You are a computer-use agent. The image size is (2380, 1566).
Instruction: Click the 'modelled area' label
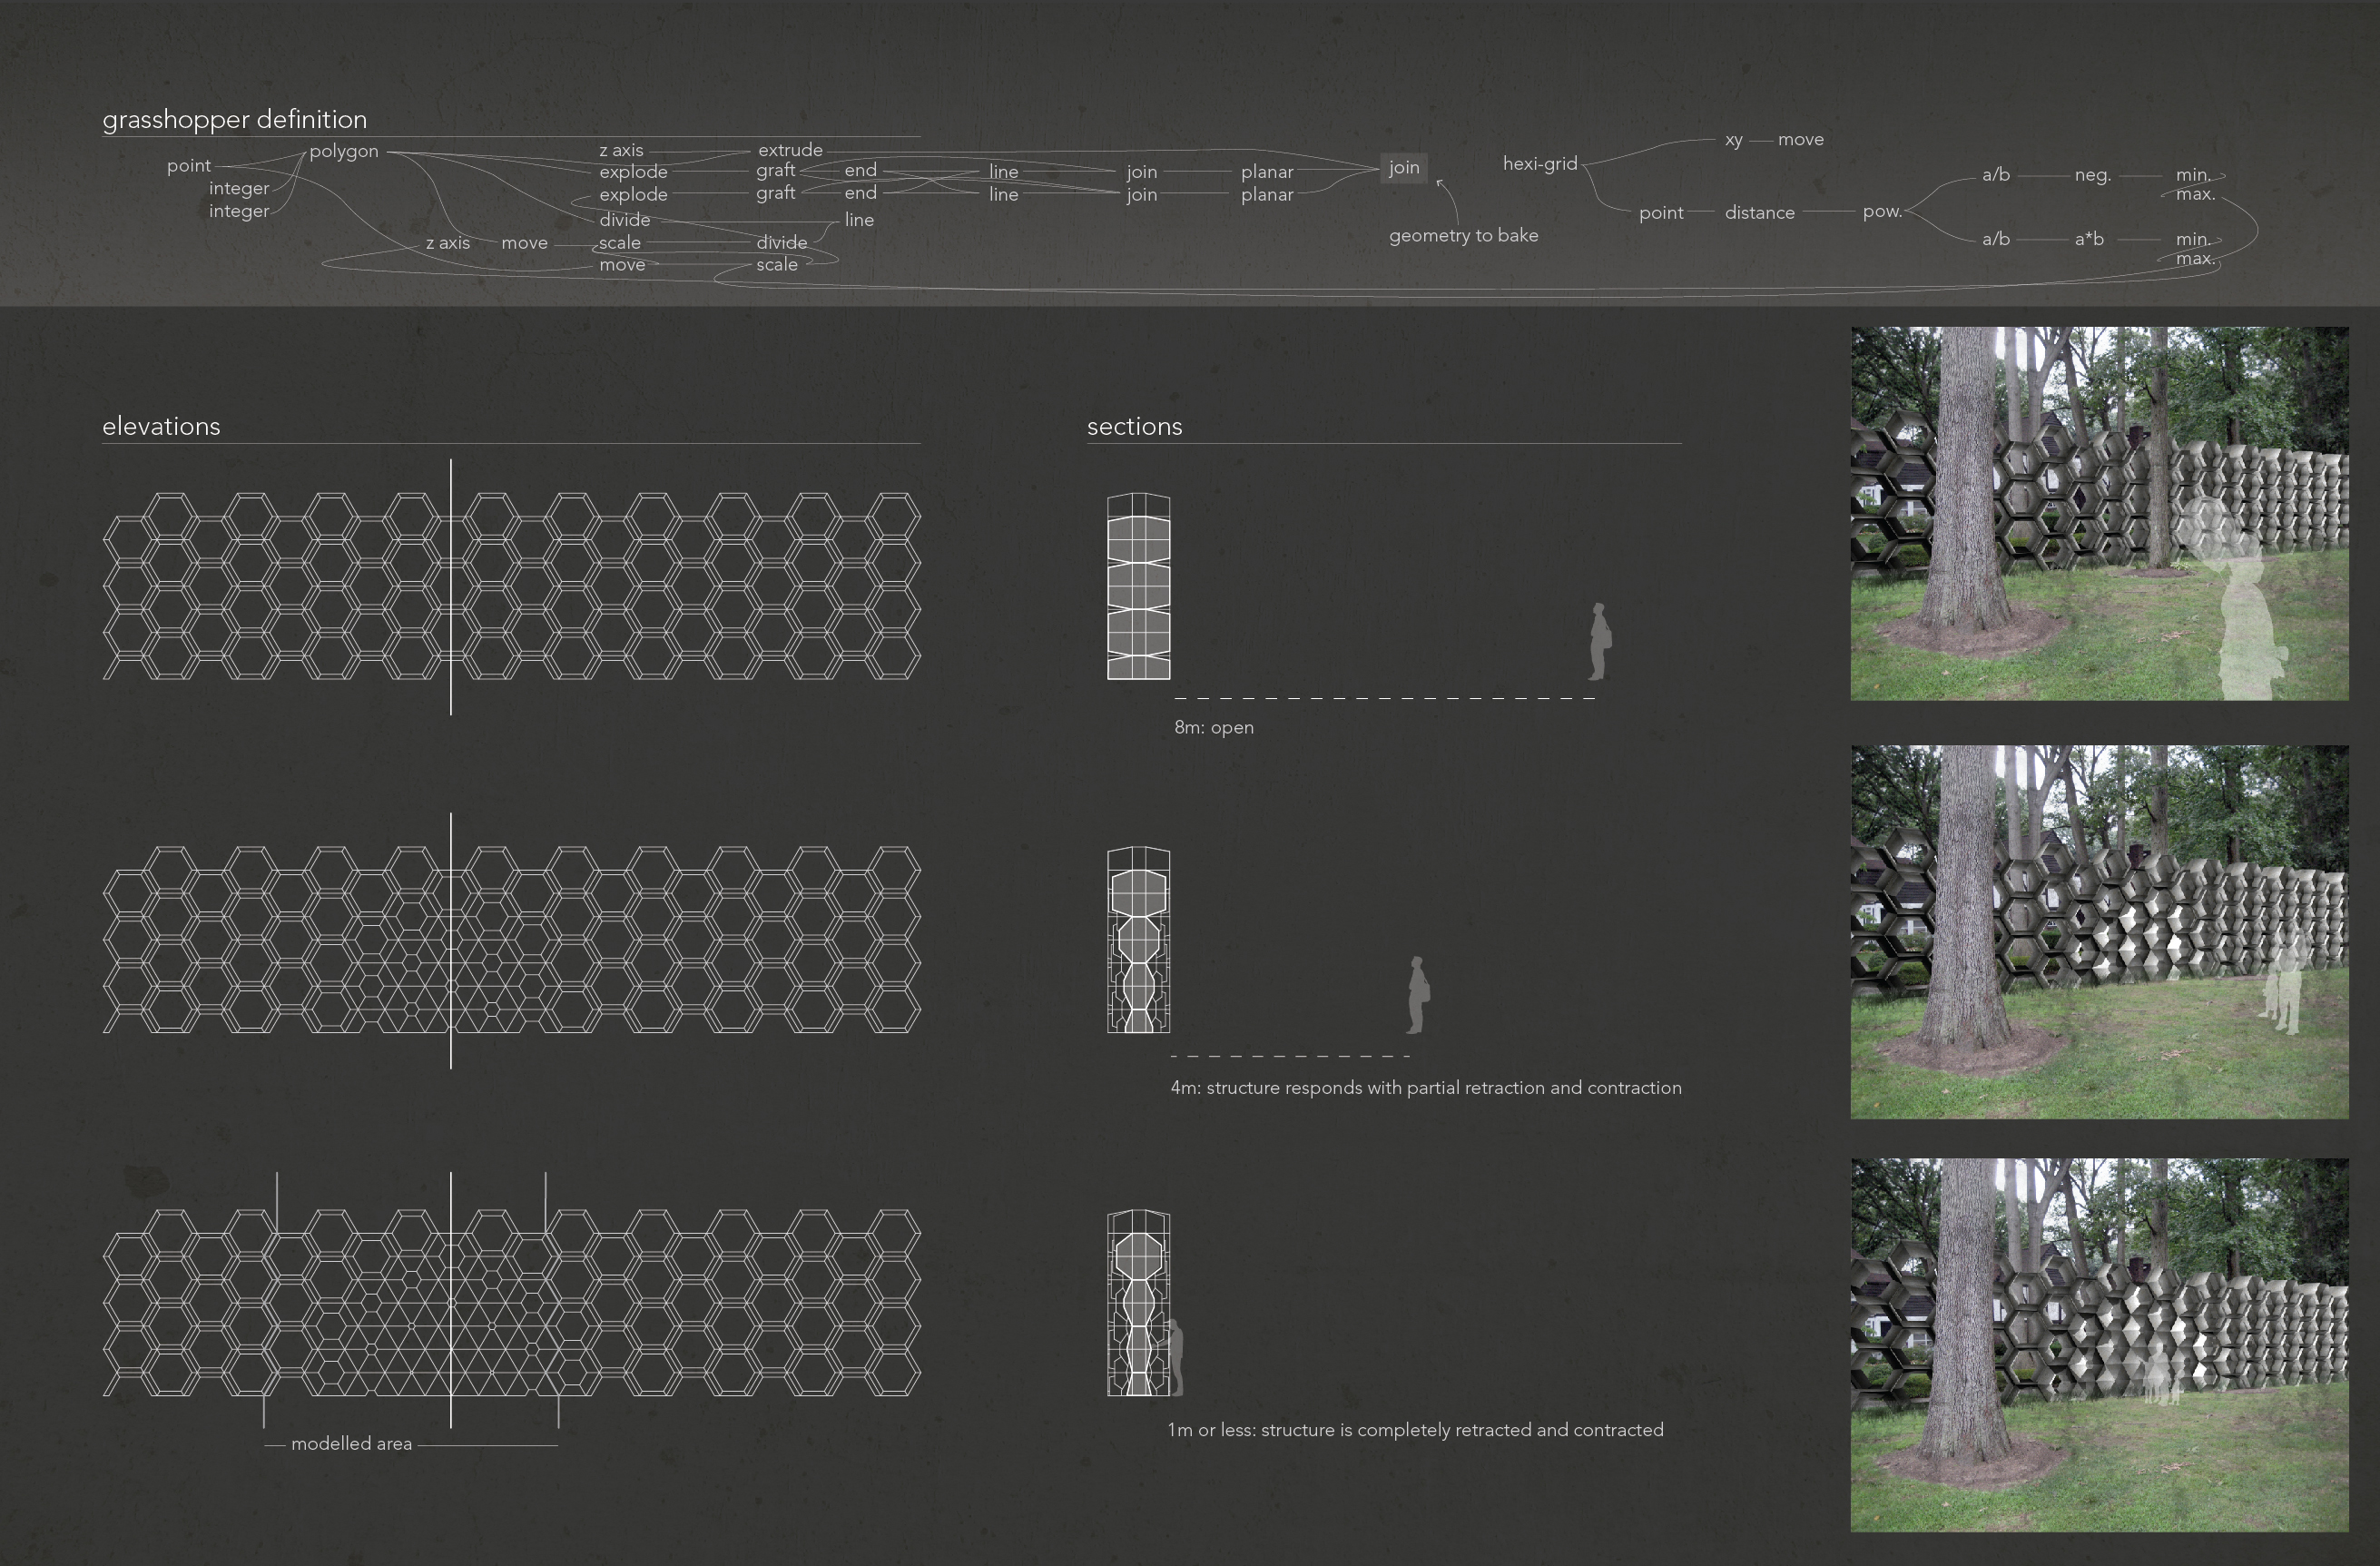351,1444
